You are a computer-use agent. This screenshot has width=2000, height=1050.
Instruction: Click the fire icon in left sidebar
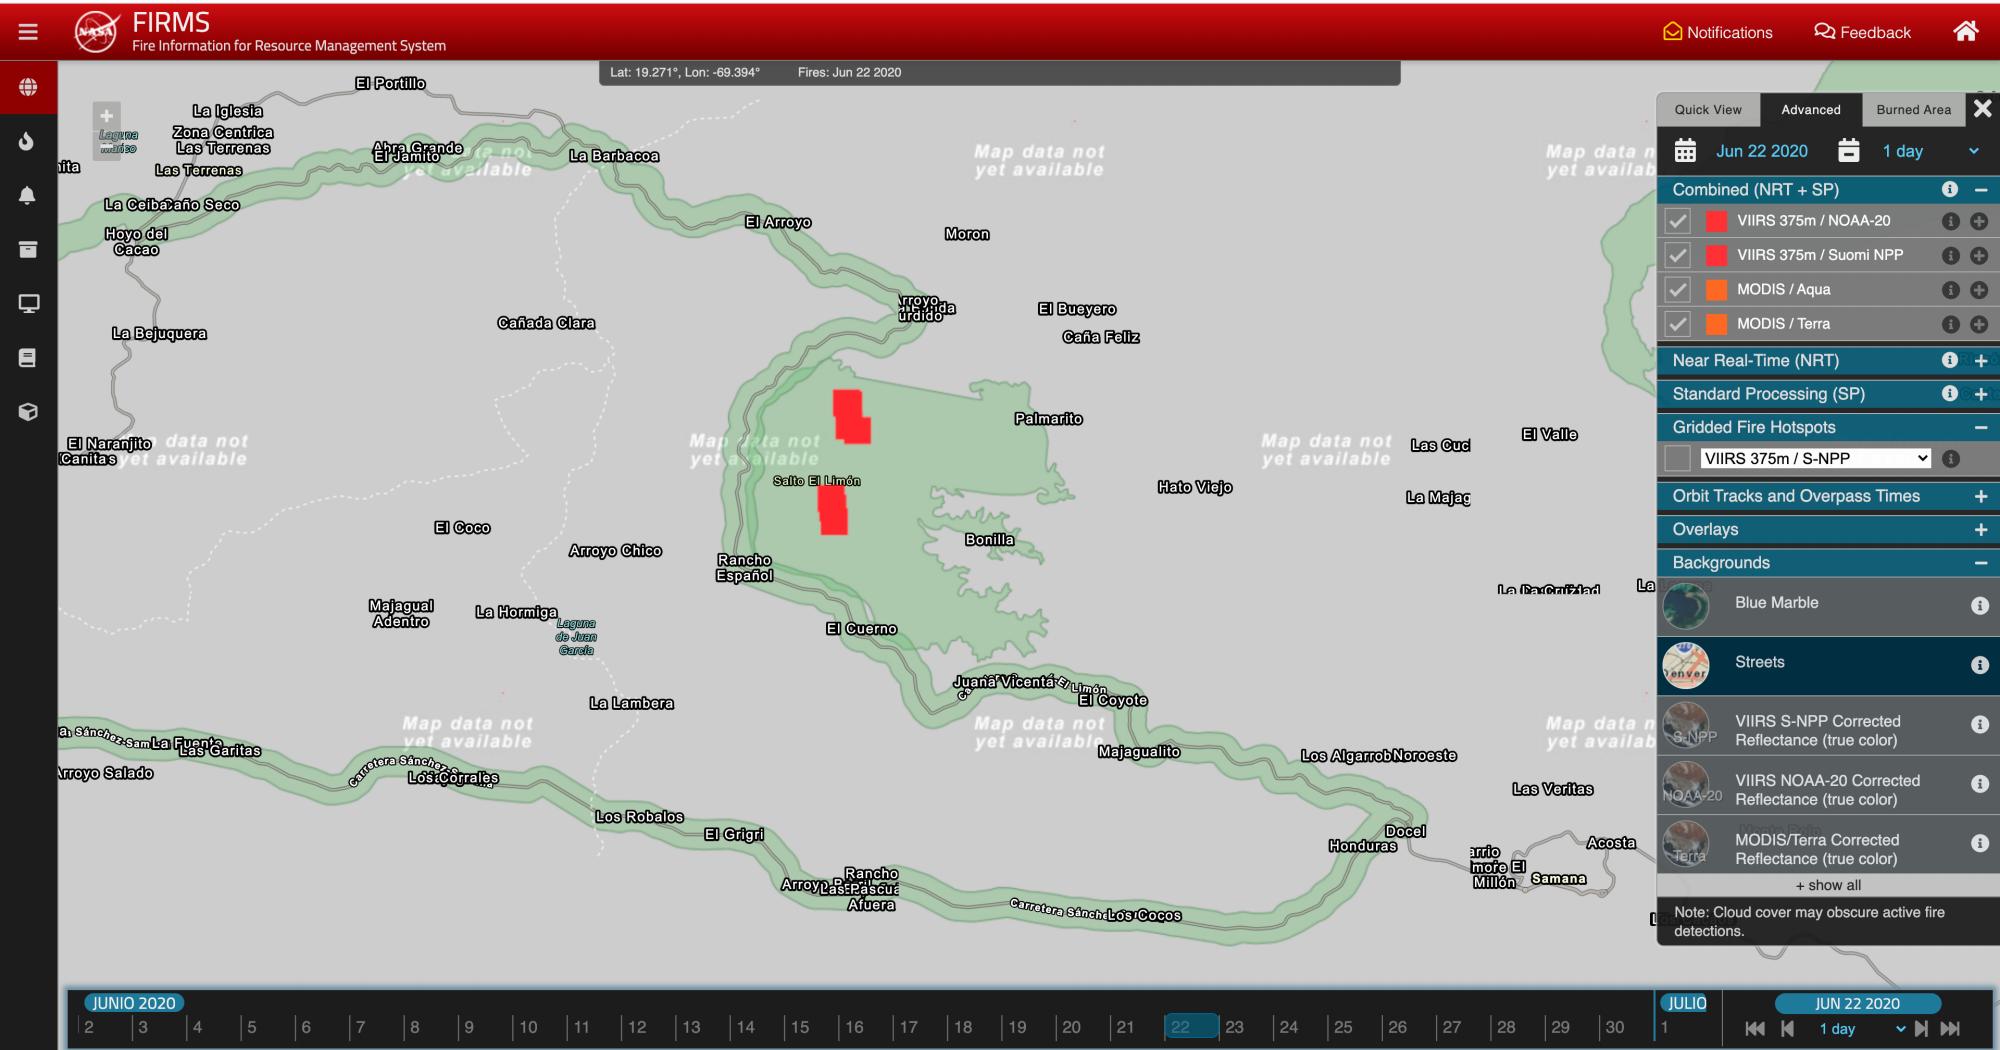[28, 142]
